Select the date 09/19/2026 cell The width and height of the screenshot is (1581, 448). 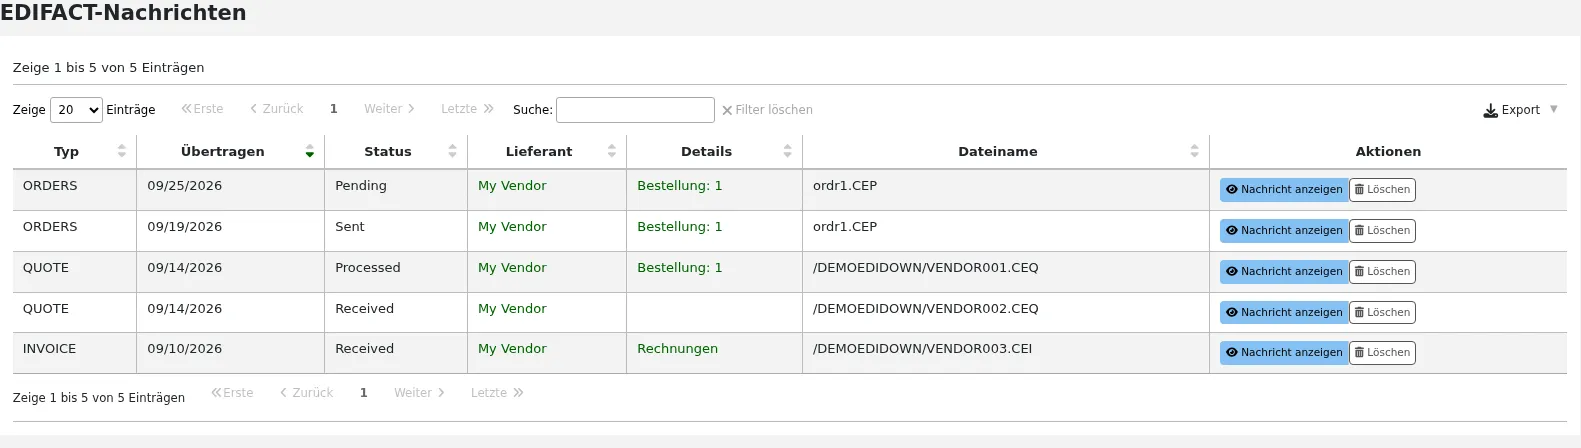(x=230, y=231)
